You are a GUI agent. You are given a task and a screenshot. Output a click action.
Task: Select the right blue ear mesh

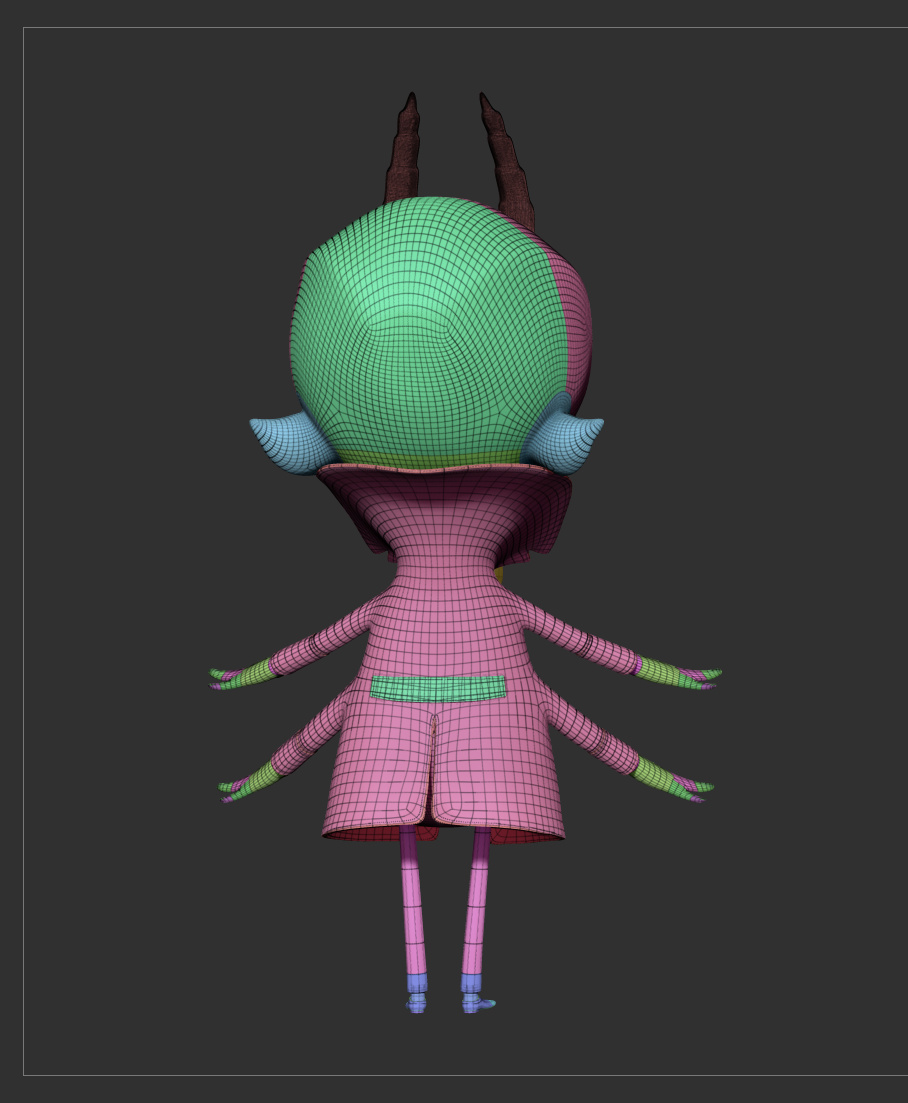pos(566,433)
